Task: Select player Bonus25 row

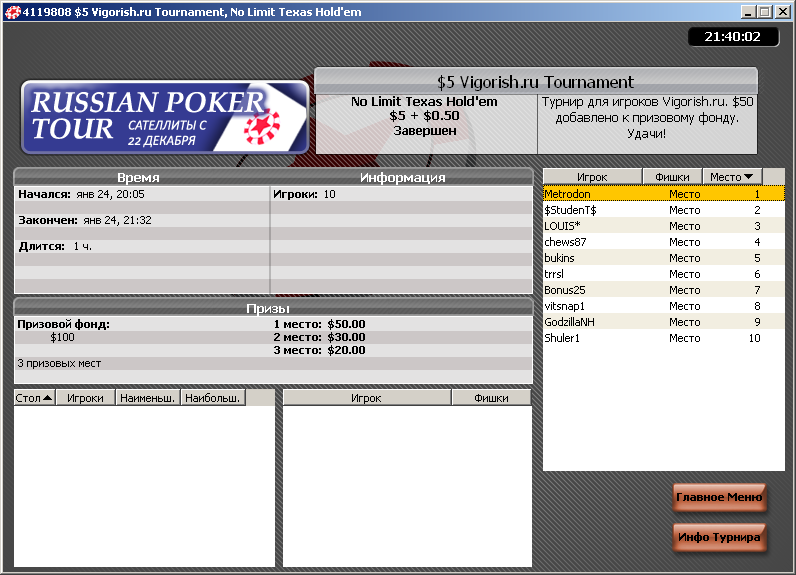Action: 664,290
